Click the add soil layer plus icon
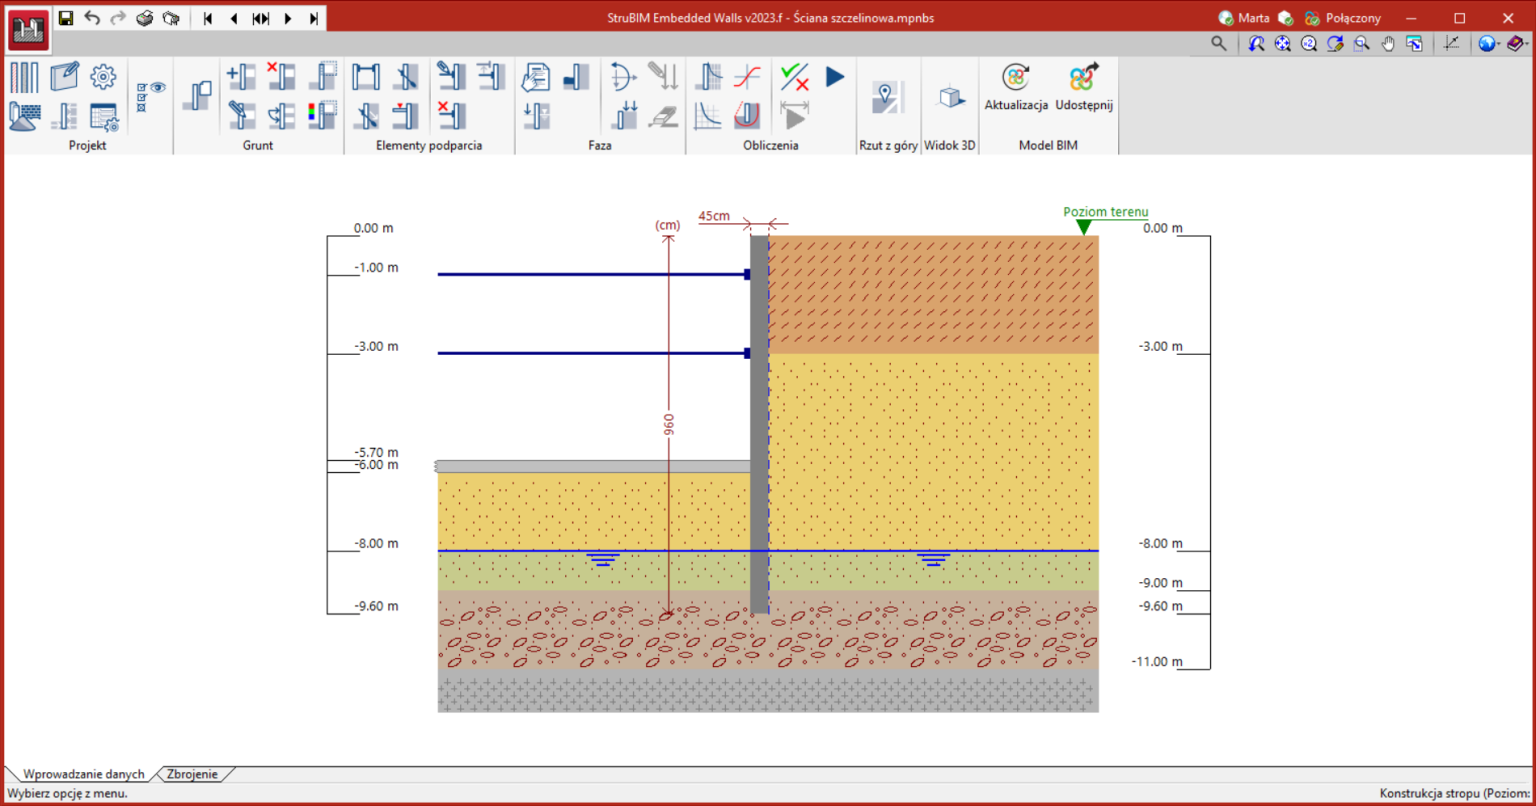 click(241, 77)
